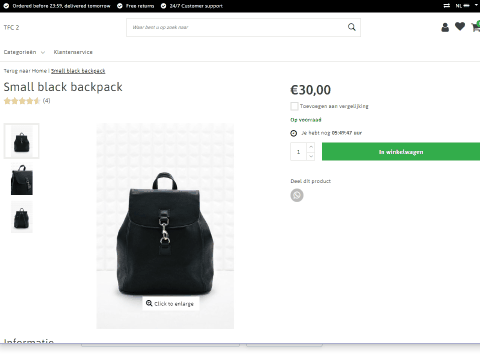Click the compare arrows icon in top bar

coord(447,6)
